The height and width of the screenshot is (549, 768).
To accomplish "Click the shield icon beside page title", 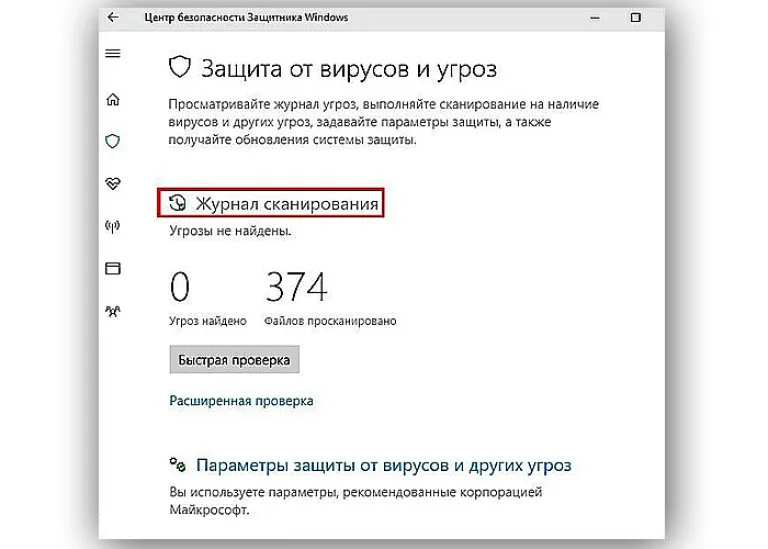I will pyautogui.click(x=180, y=67).
